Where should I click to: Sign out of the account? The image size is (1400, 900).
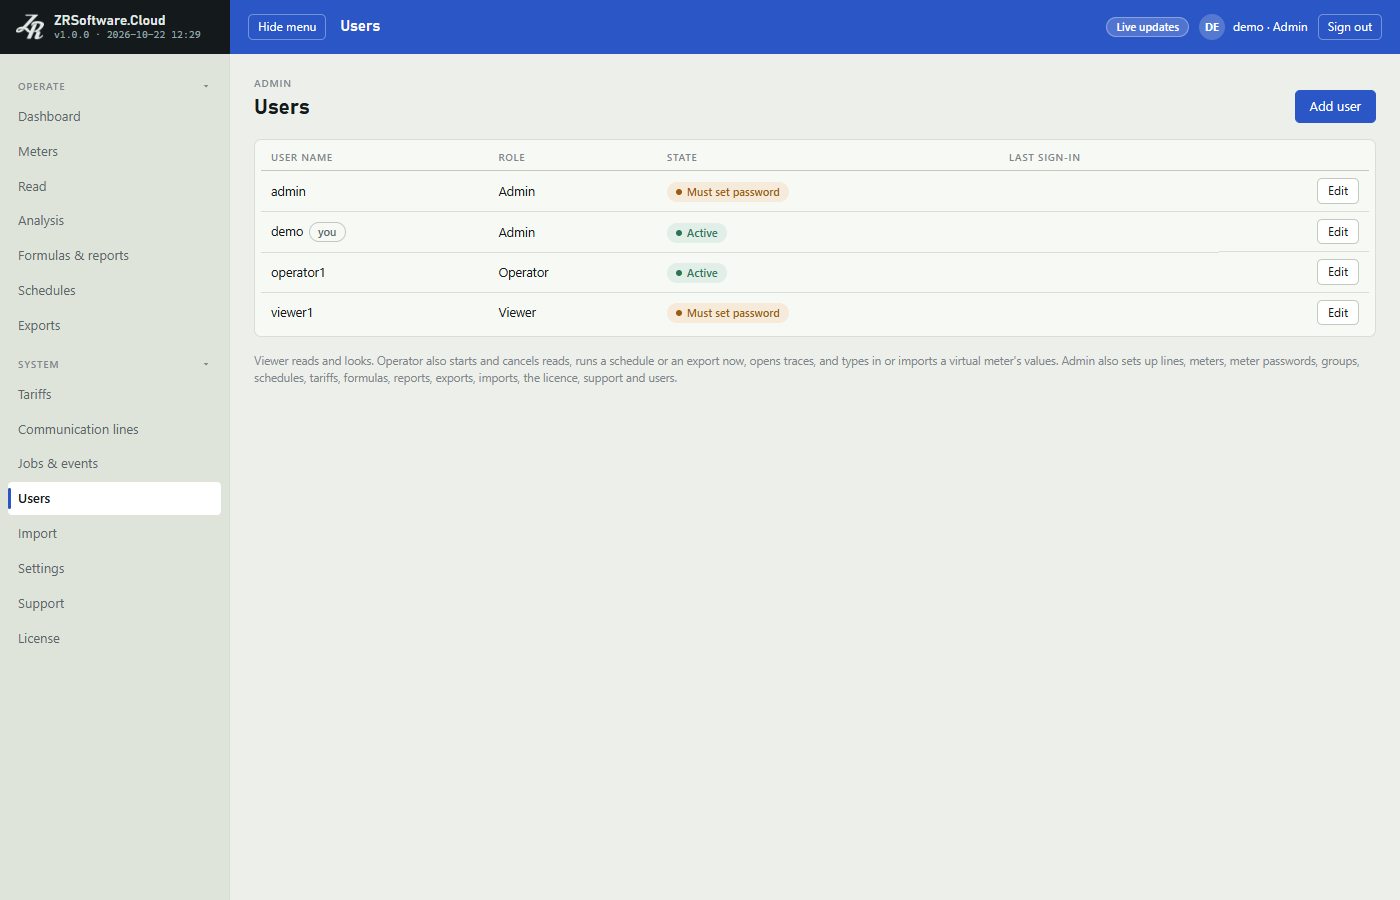(x=1349, y=27)
